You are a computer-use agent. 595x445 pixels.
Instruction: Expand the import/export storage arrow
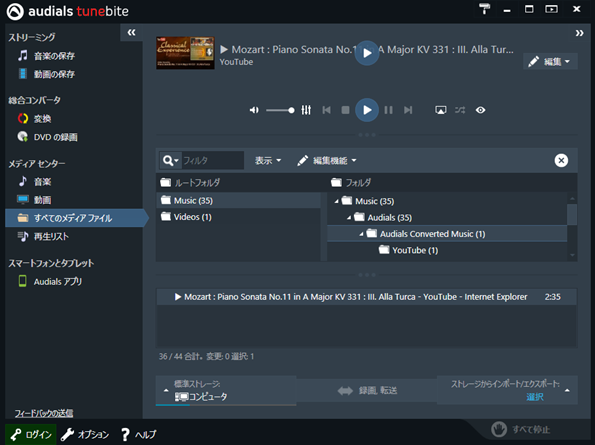click(x=567, y=390)
